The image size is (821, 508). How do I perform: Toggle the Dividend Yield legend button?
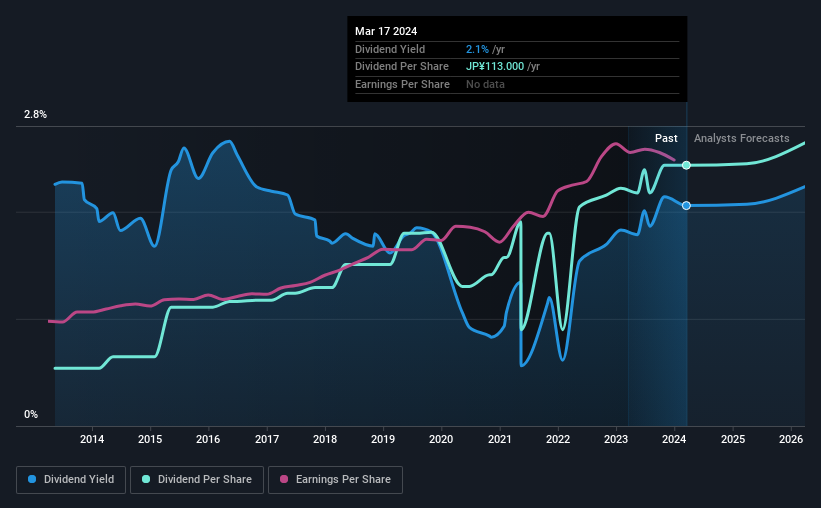71,480
